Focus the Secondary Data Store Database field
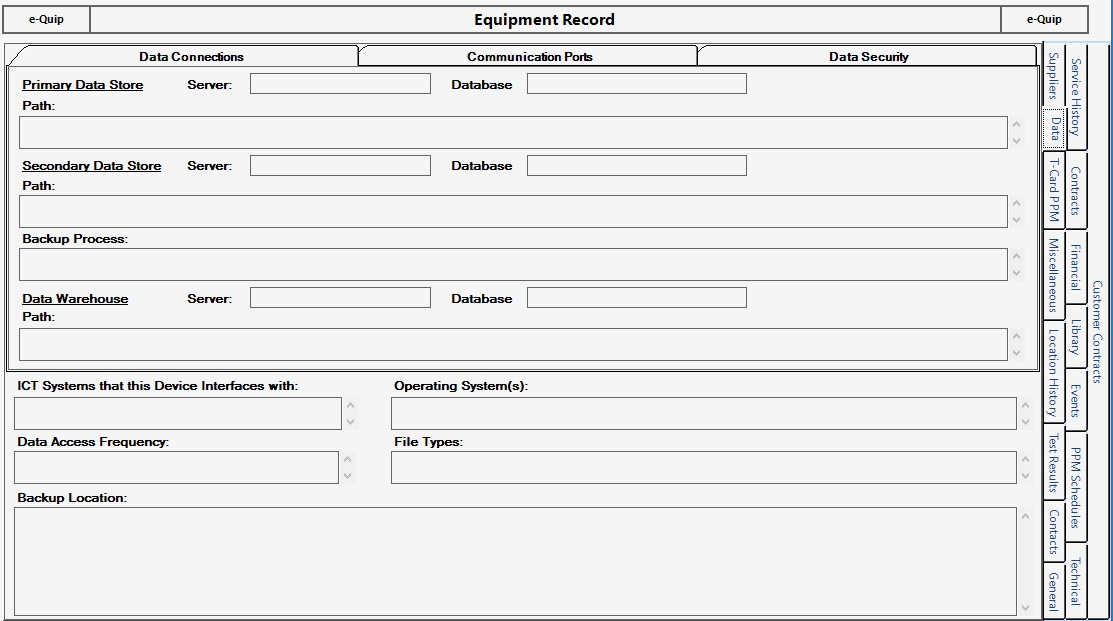 point(637,165)
